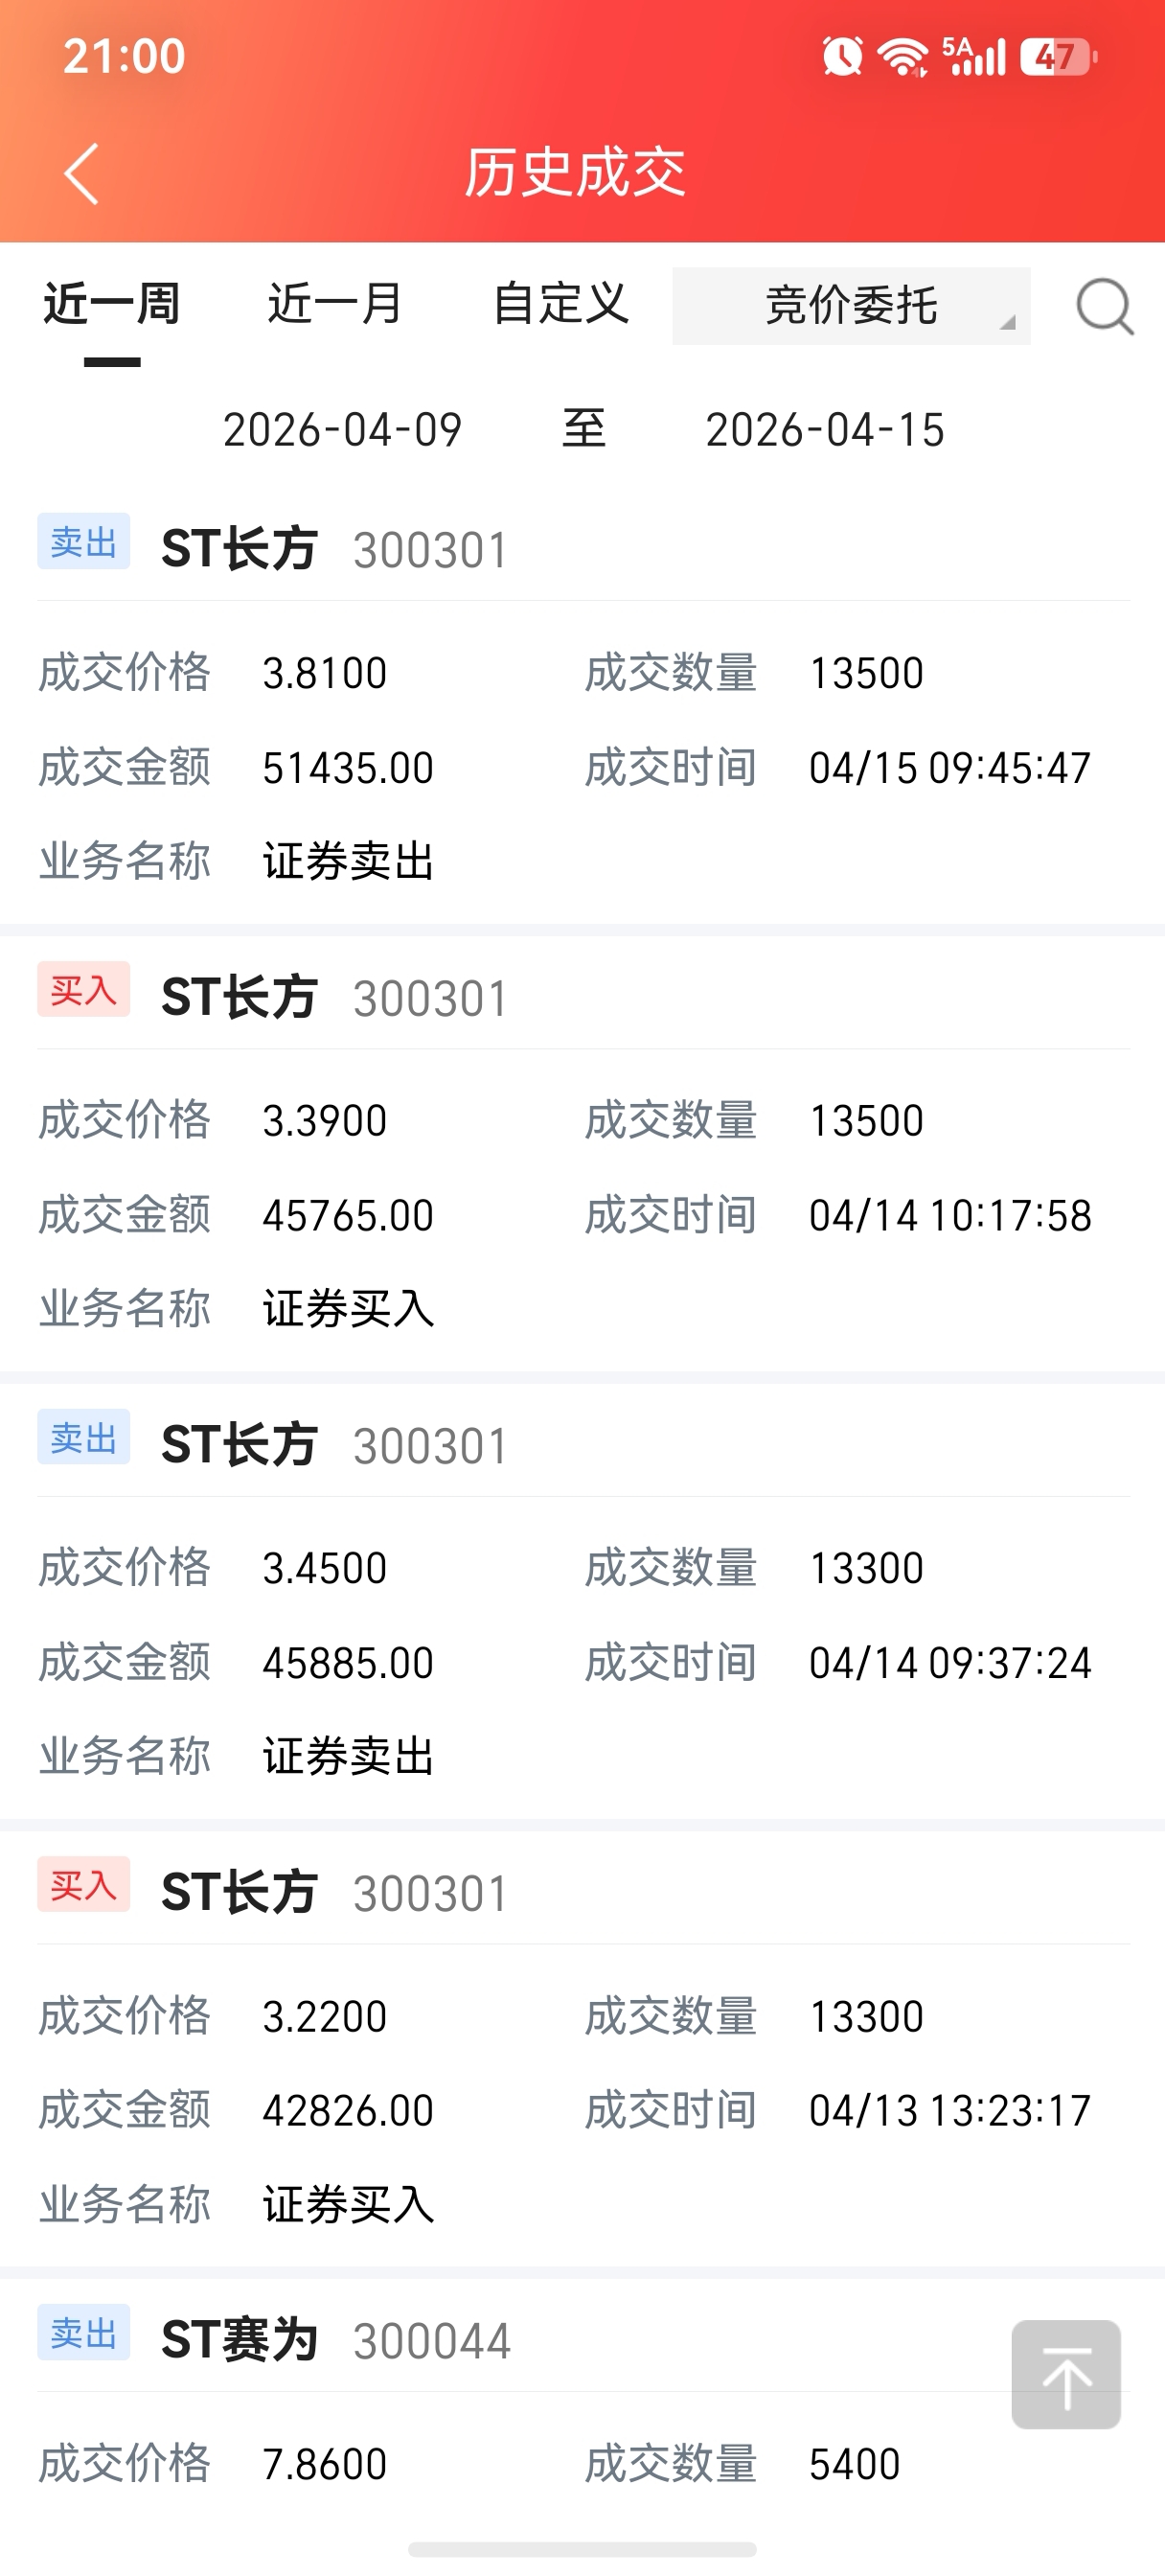
Task: Tap the battery indicator showing 47
Action: tap(1059, 56)
